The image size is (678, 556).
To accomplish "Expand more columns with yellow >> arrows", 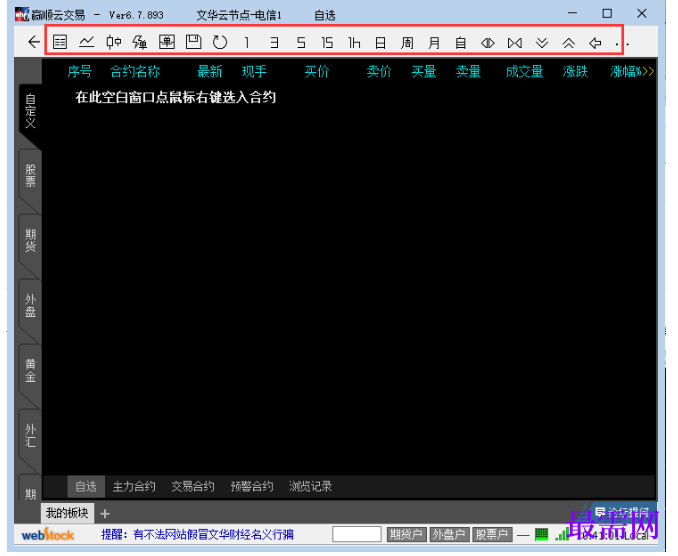I will coord(648,71).
